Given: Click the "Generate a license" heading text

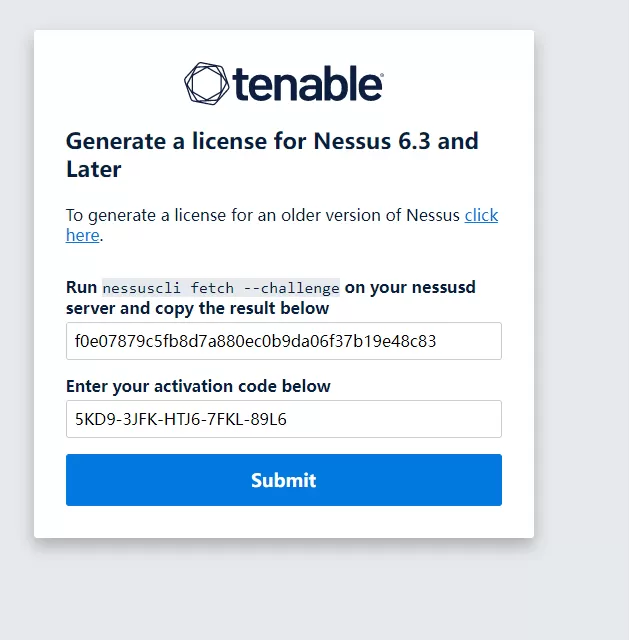Looking at the screenshot, I should (x=166, y=141).
